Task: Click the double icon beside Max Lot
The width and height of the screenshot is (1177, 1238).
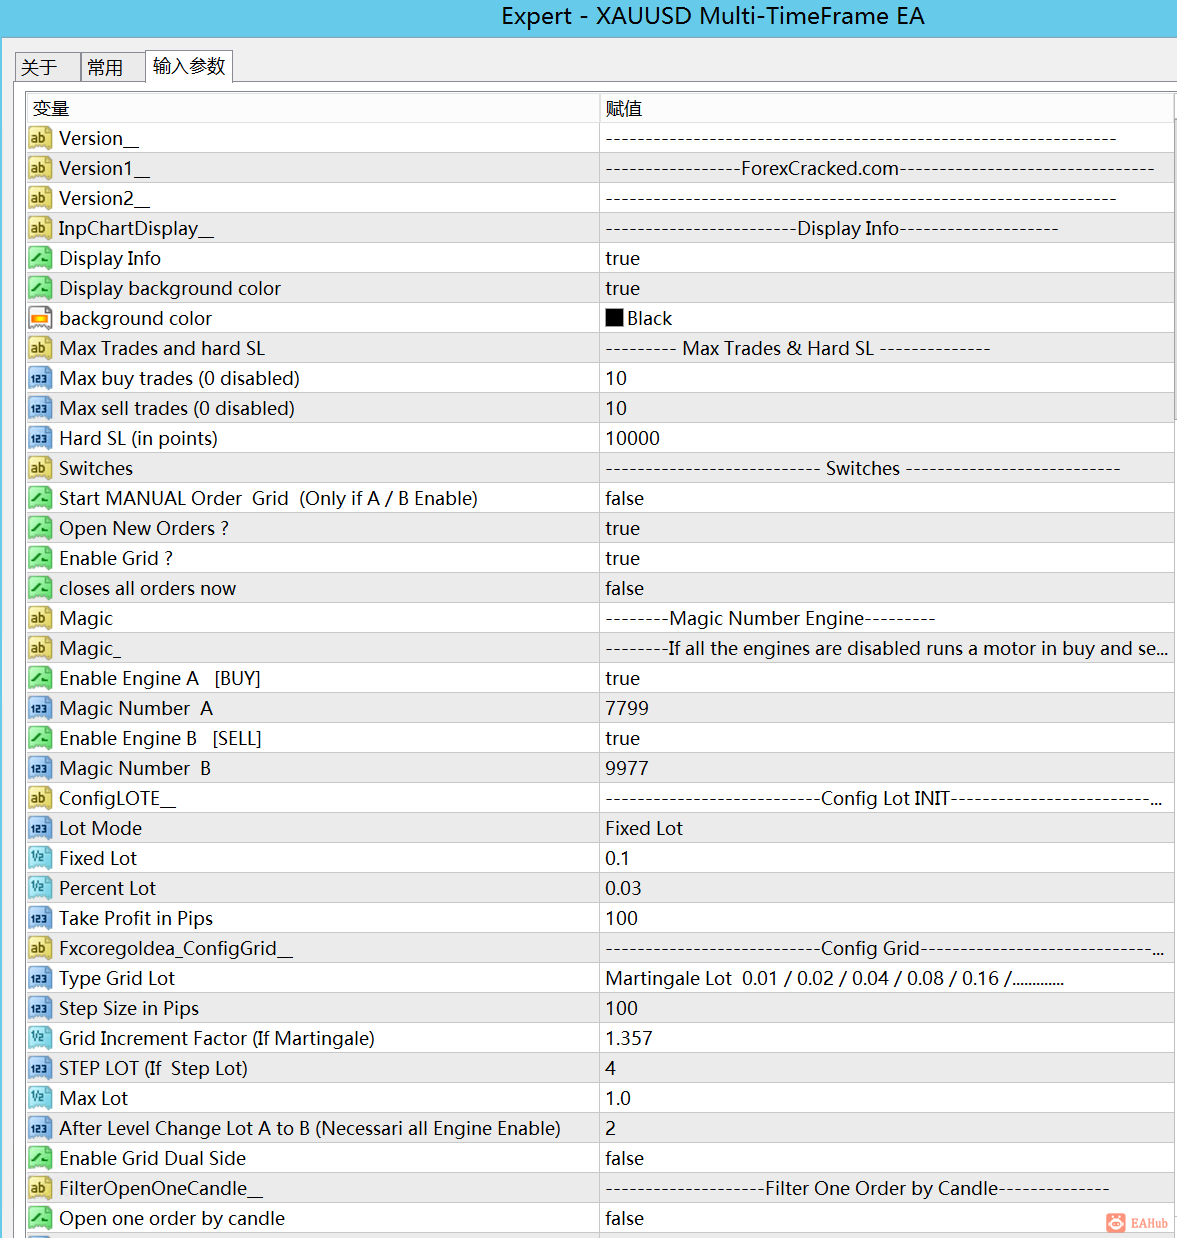Action: [x=40, y=1098]
